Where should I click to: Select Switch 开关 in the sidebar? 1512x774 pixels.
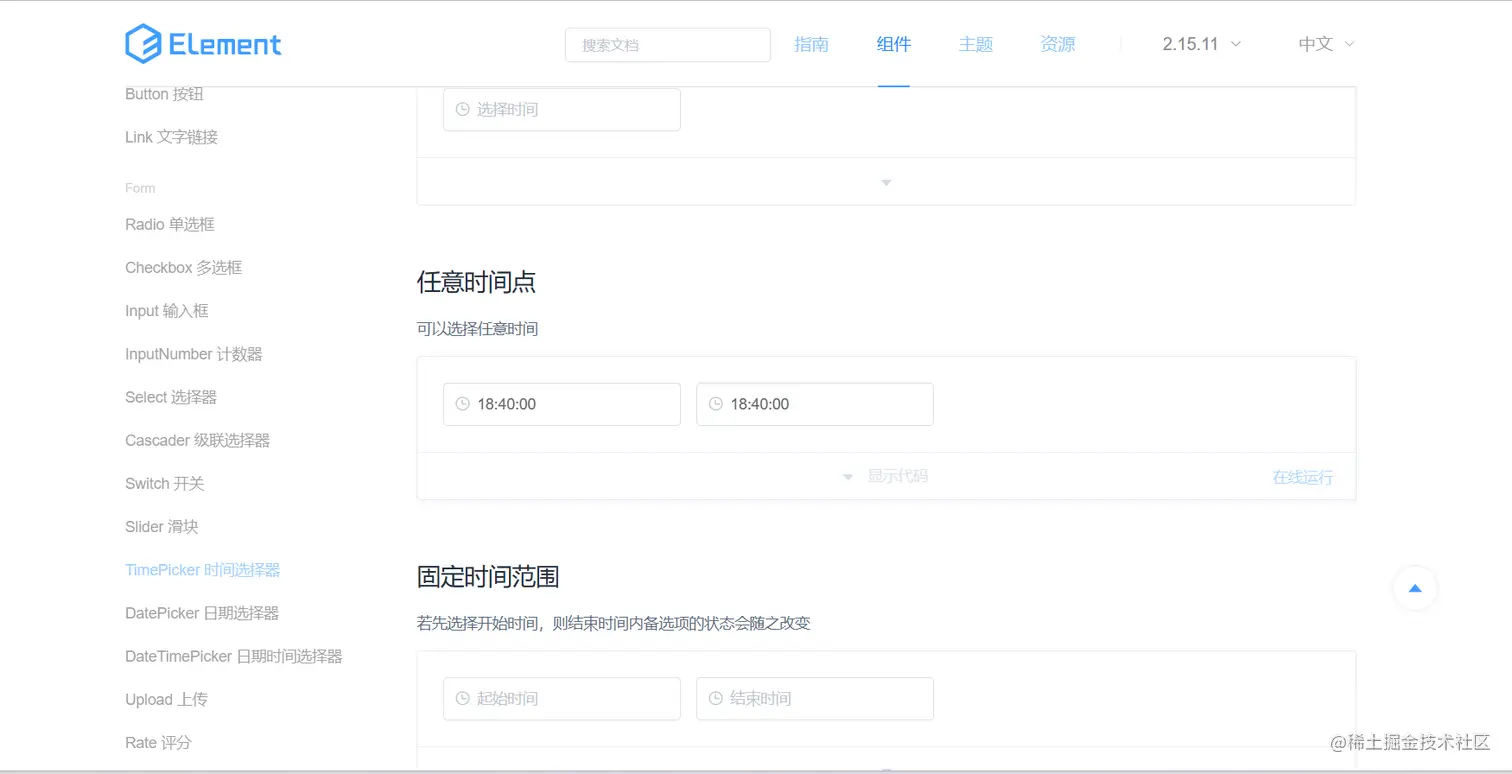[x=164, y=483]
